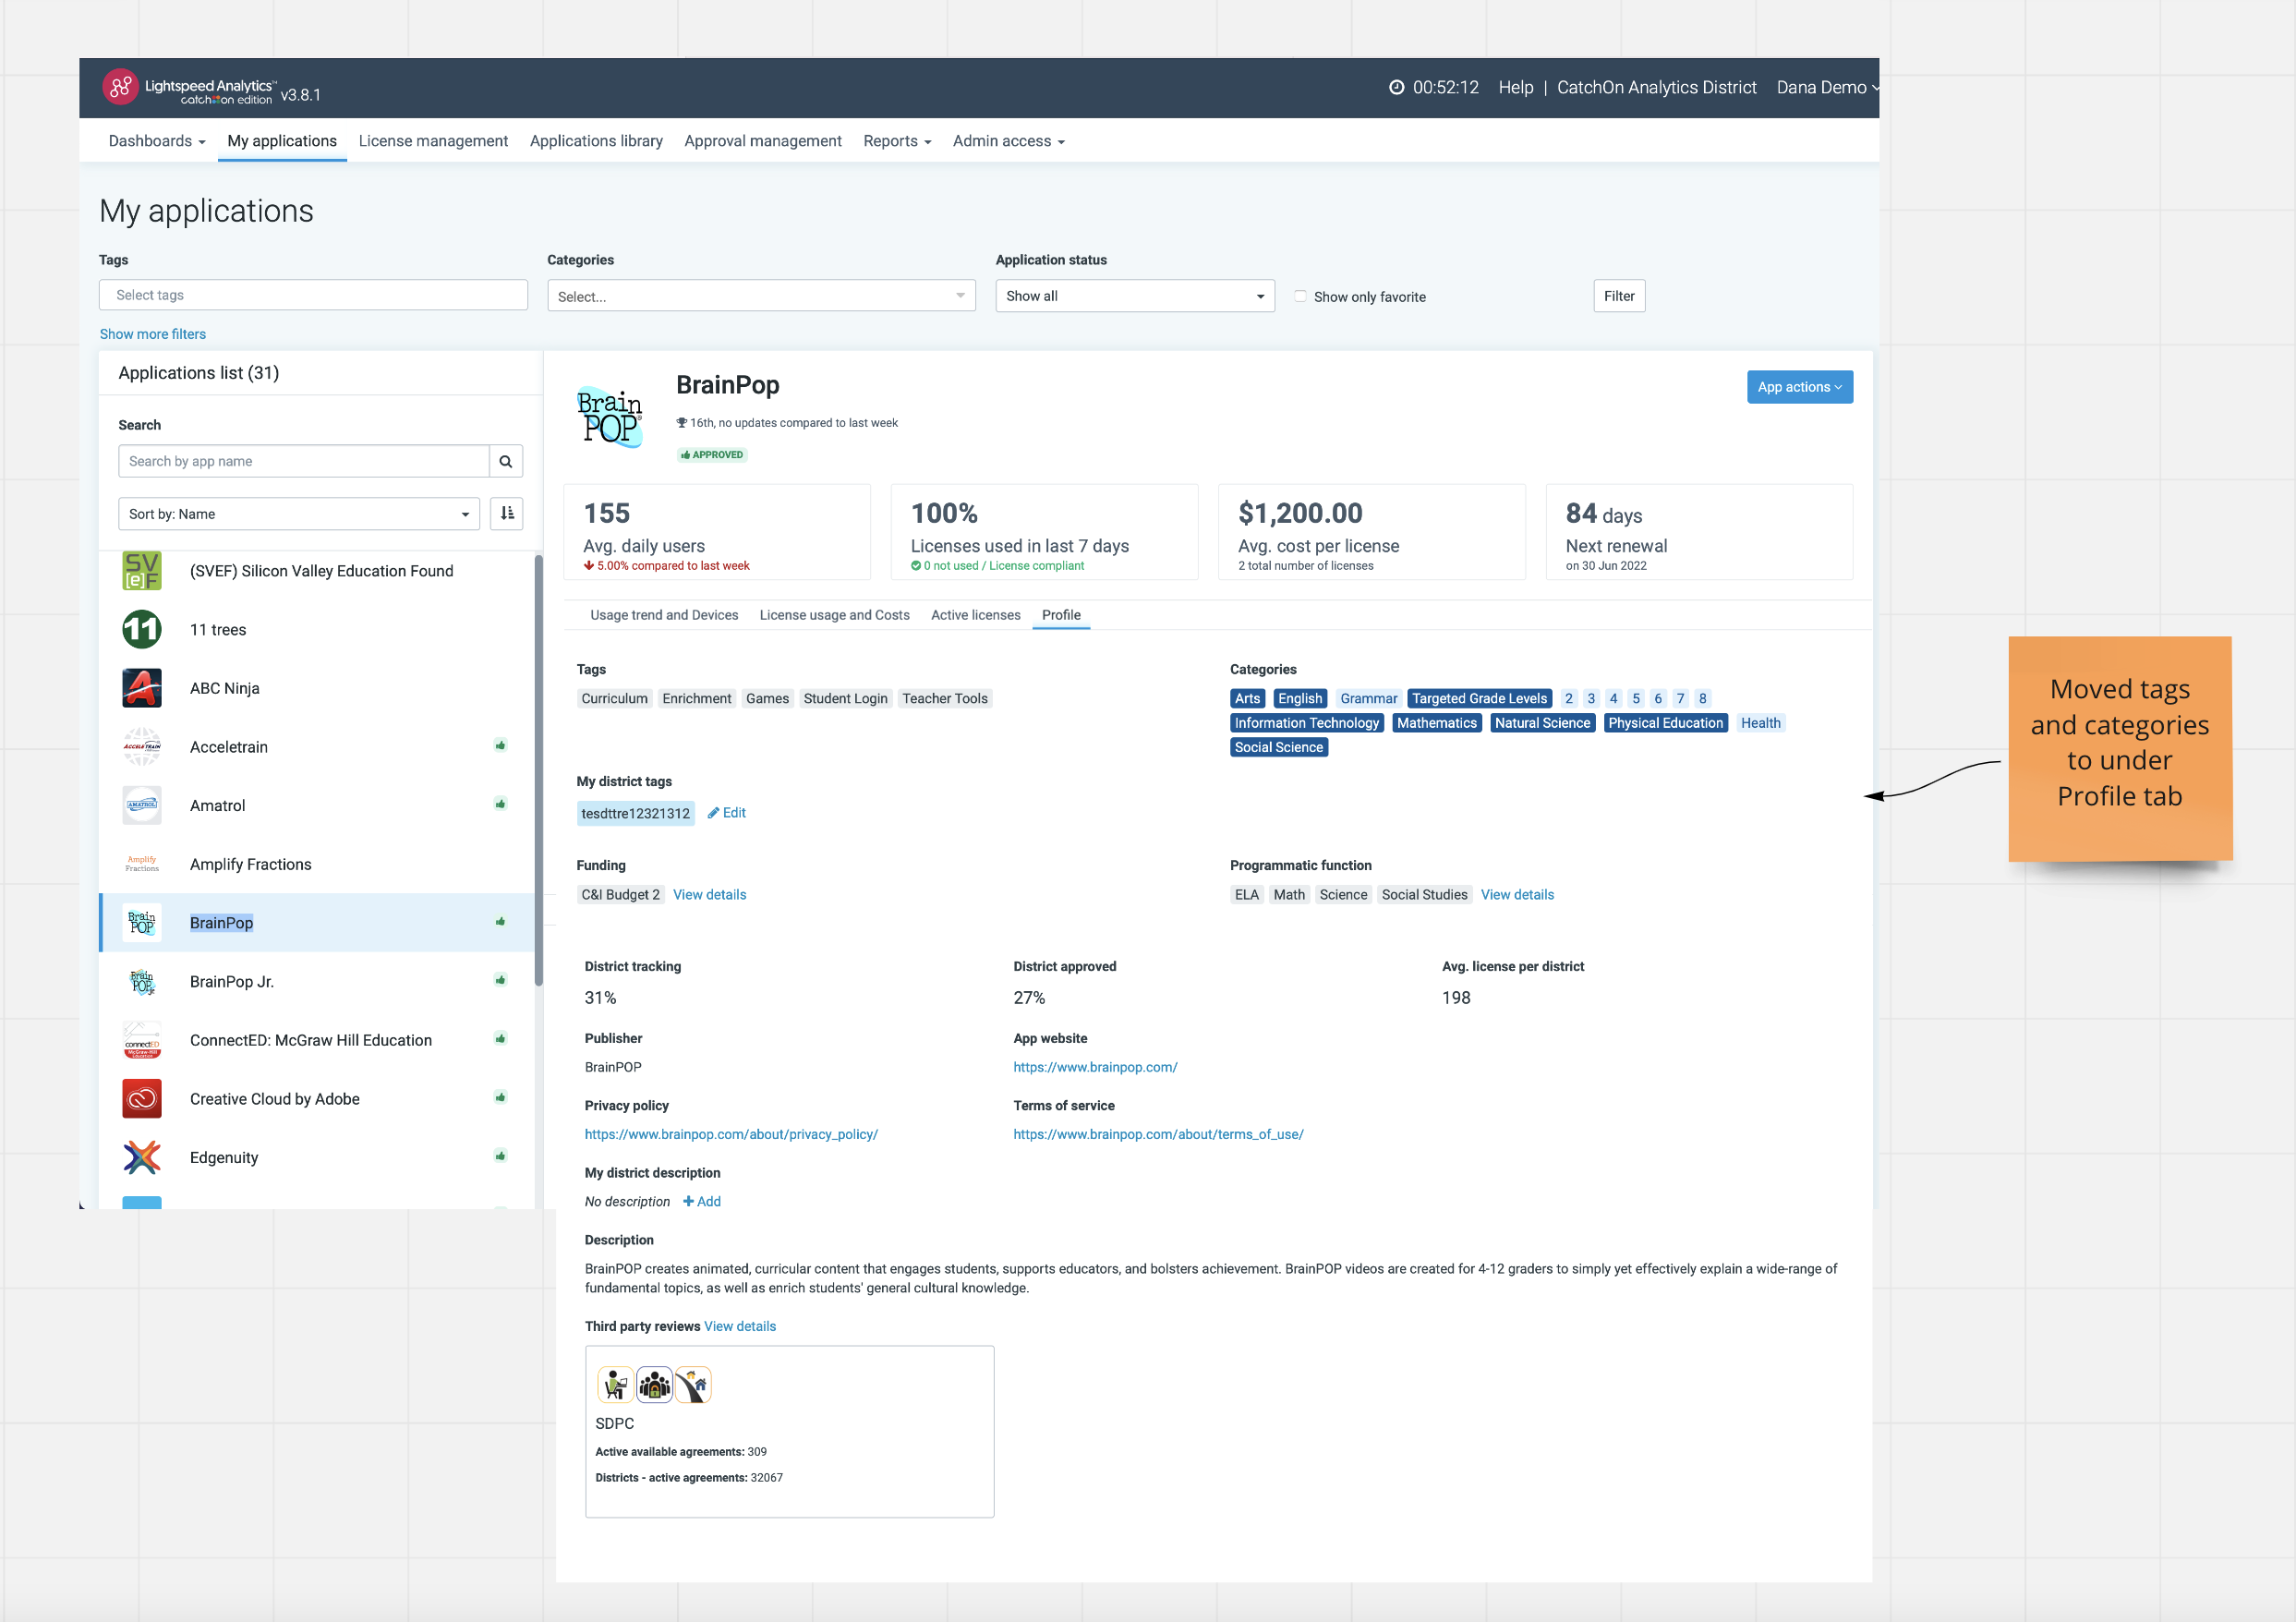
Task: Click the C&I Budget 2 funding chip
Action: pos(620,895)
